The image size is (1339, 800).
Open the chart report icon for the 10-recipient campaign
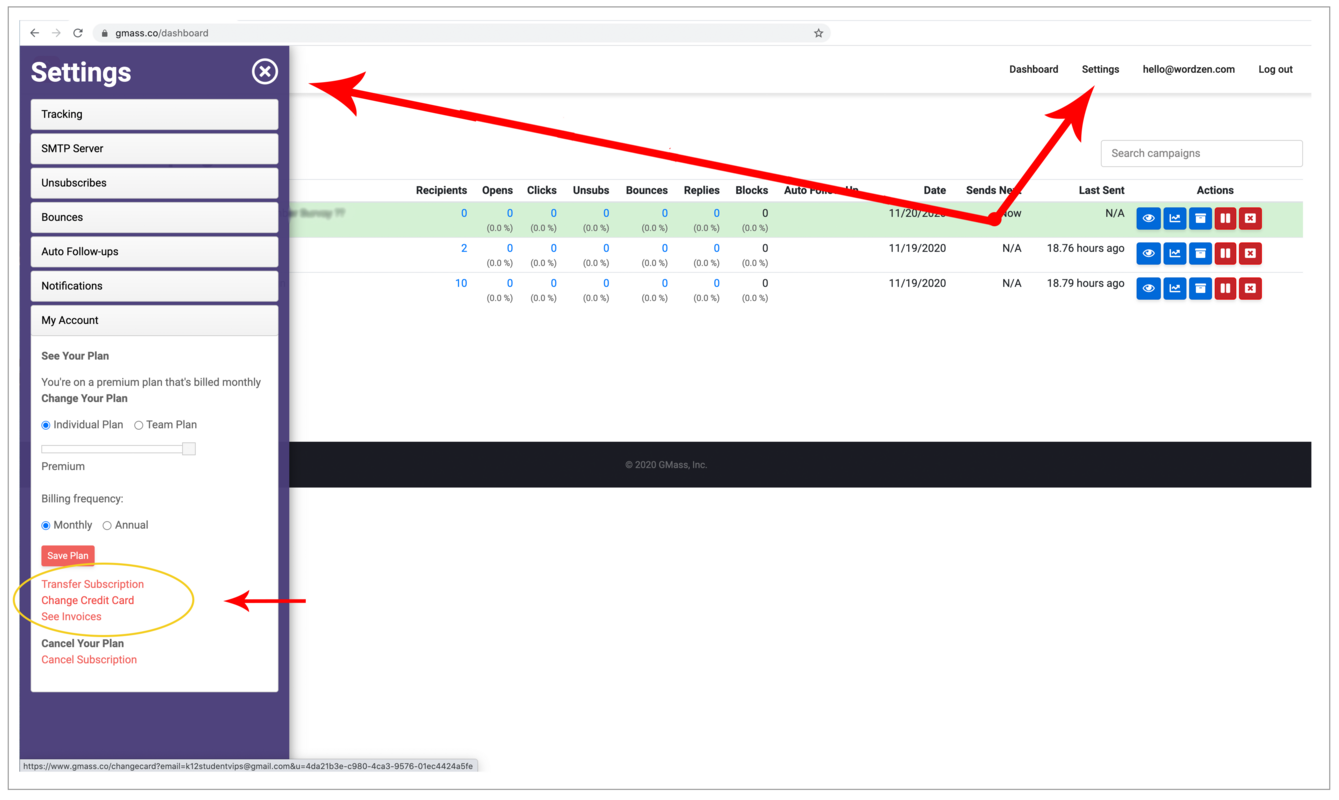[1174, 288]
